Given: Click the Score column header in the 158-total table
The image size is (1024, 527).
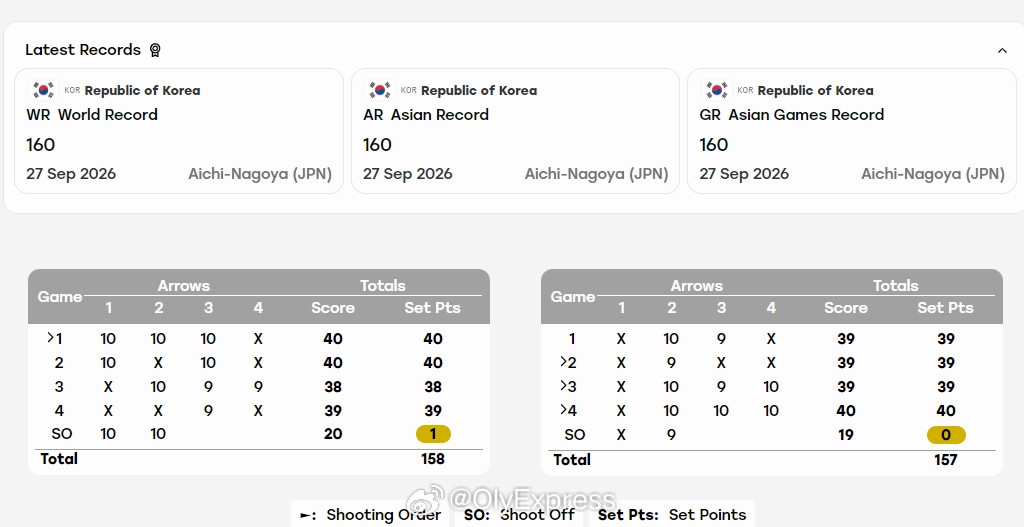Looking at the screenshot, I should (x=332, y=308).
